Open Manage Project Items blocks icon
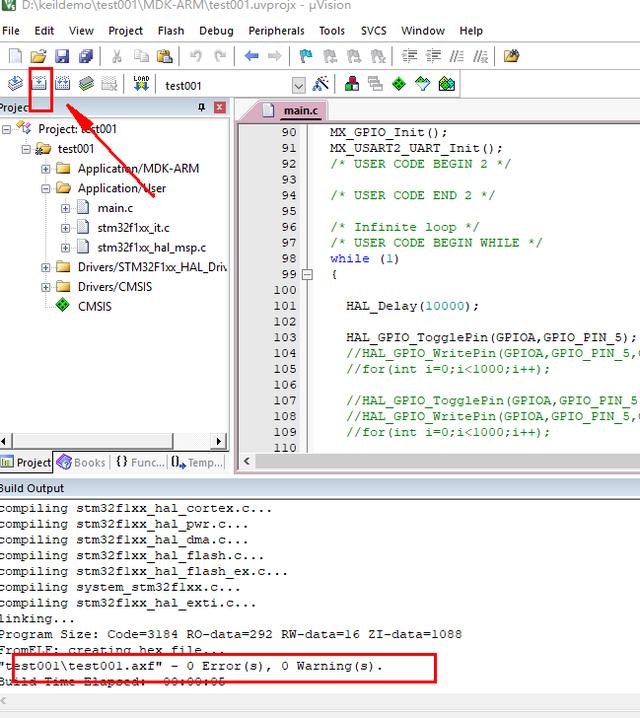The width and height of the screenshot is (640, 718). (352, 84)
